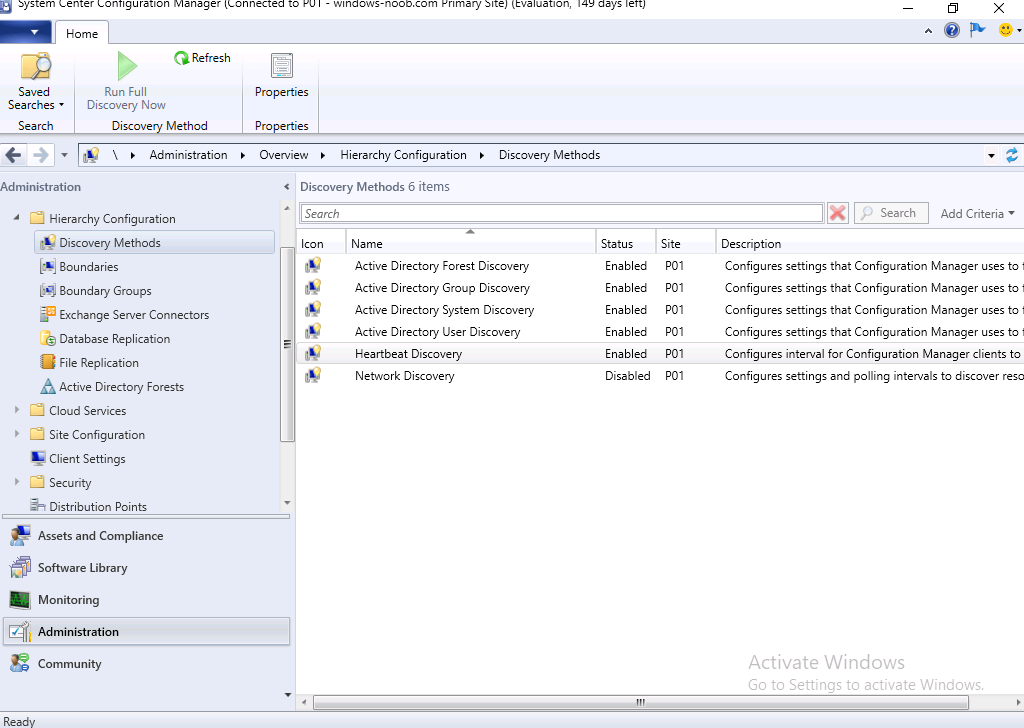Sort by the Status column header
The width and height of the screenshot is (1024, 728).
click(626, 244)
